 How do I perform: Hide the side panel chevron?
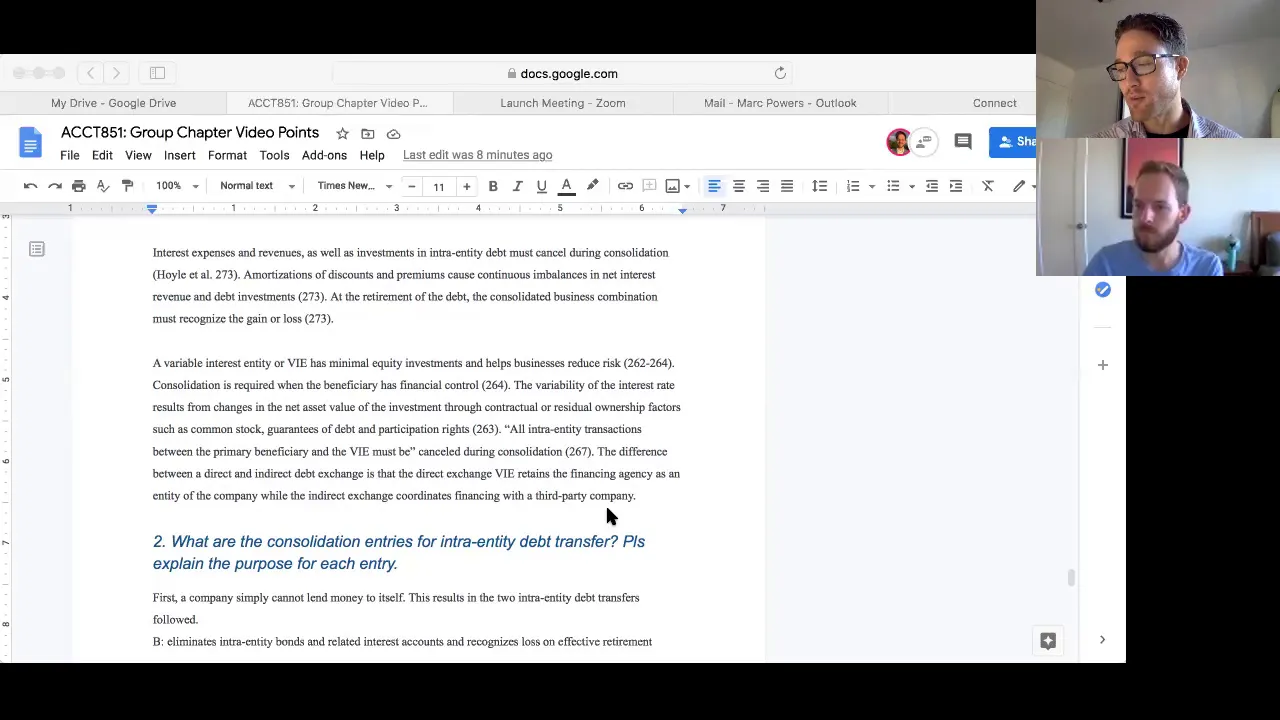pos(1102,640)
